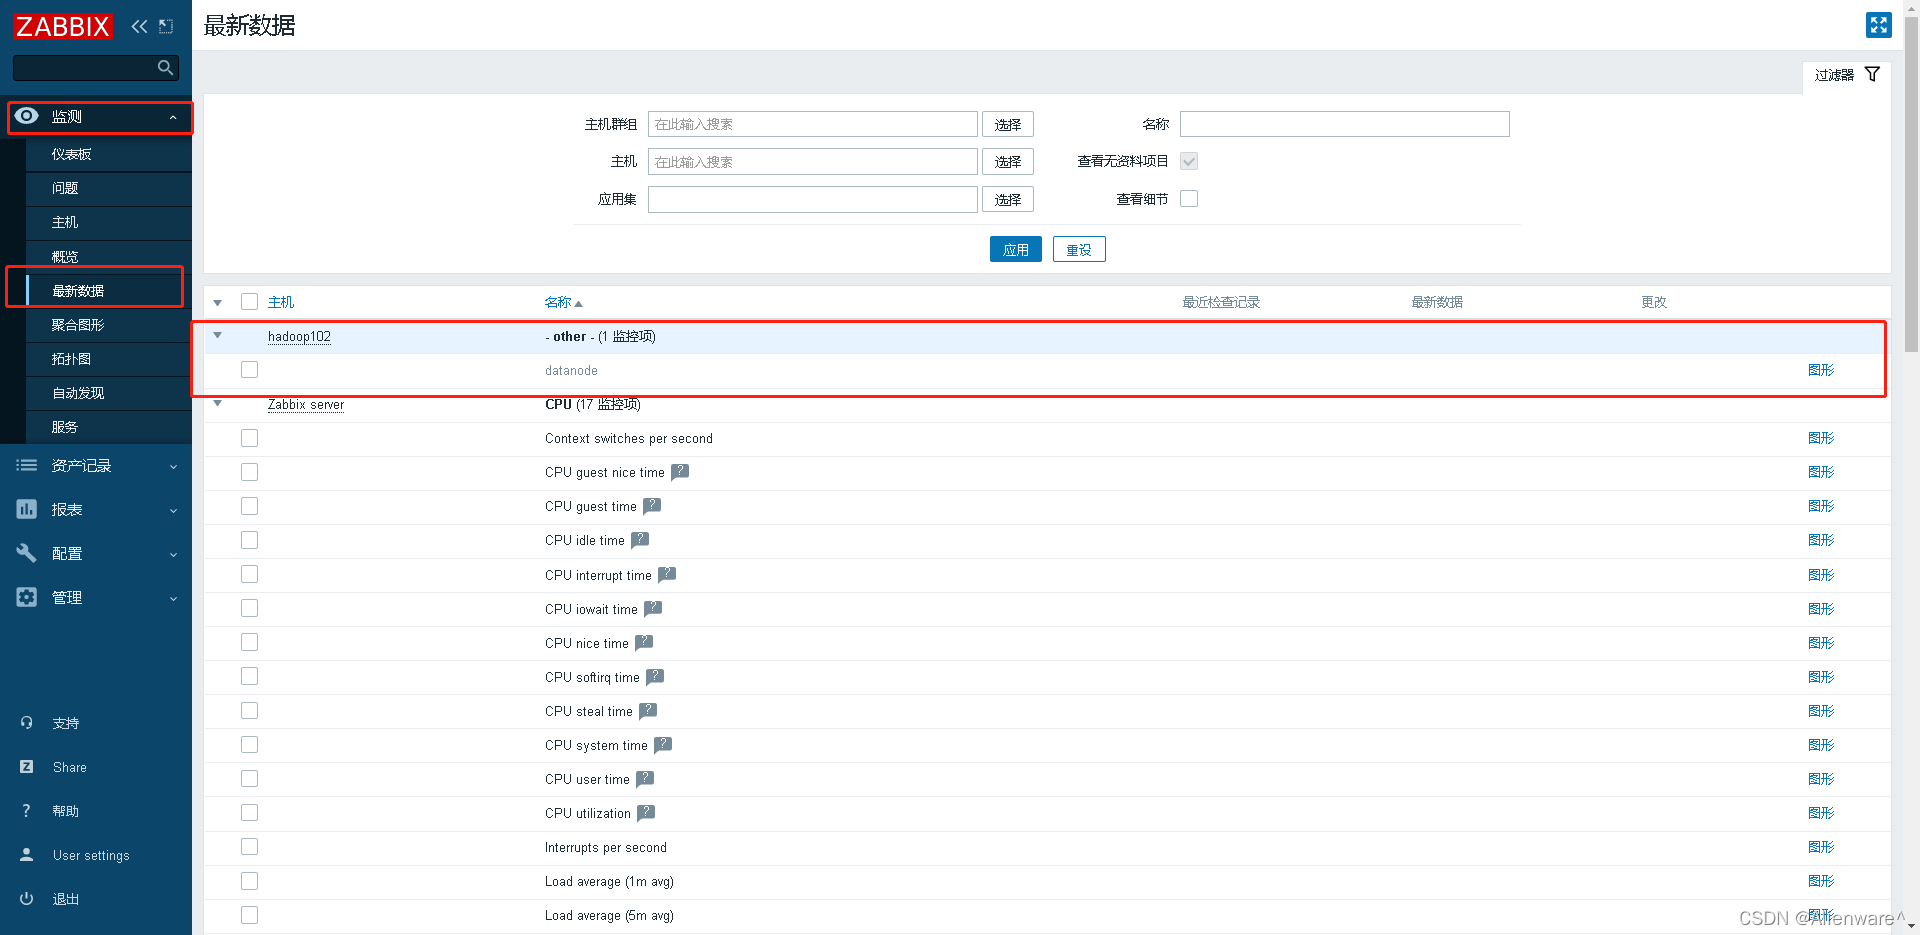
Task: Open 图形 link for datanode
Action: click(1821, 370)
